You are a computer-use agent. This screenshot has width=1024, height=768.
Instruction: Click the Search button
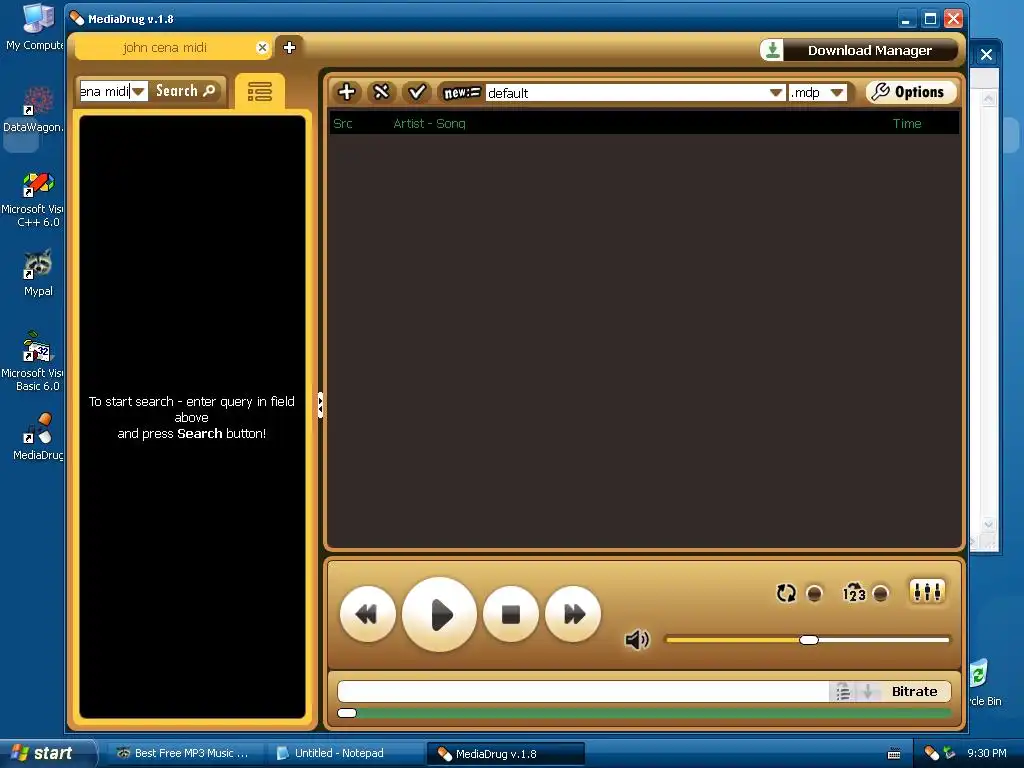[185, 91]
